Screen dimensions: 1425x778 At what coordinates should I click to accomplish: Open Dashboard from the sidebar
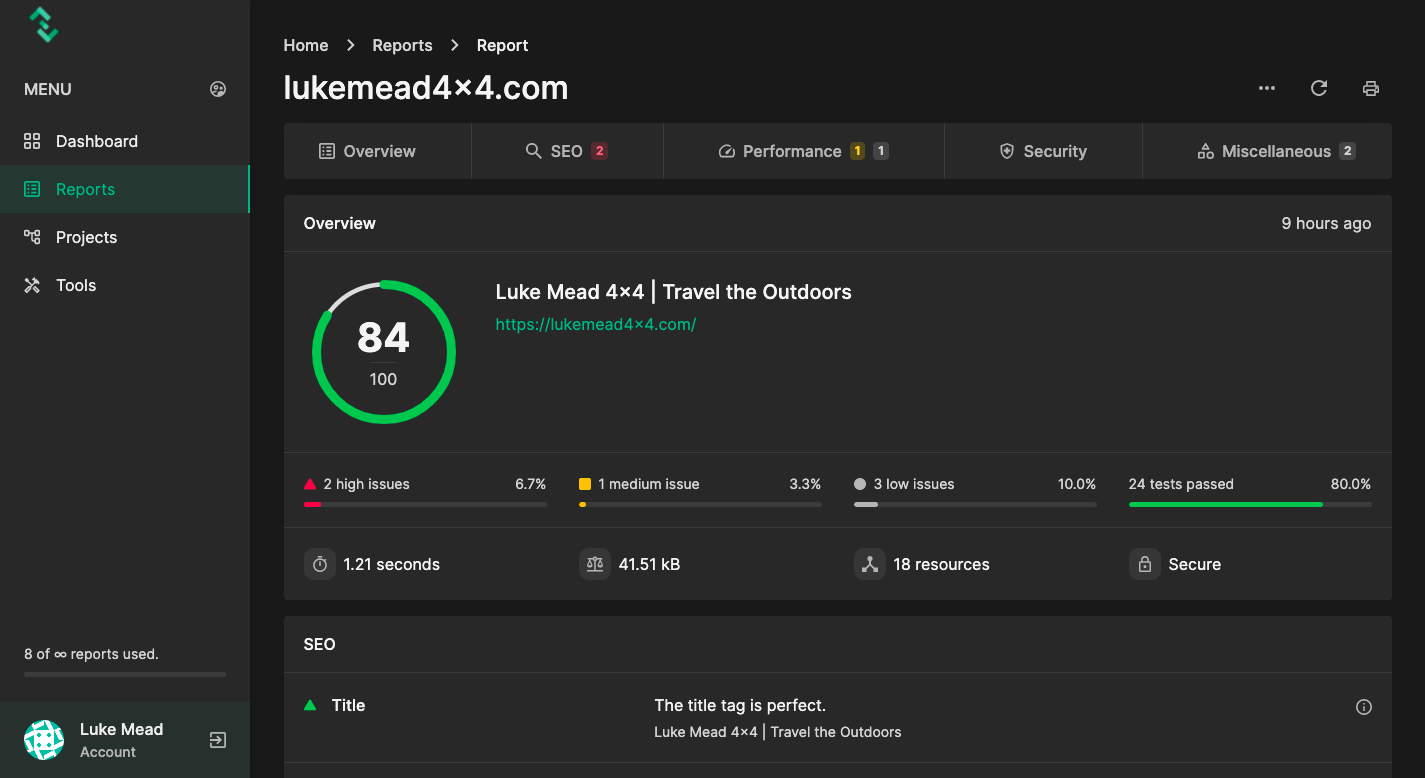tap(125, 141)
